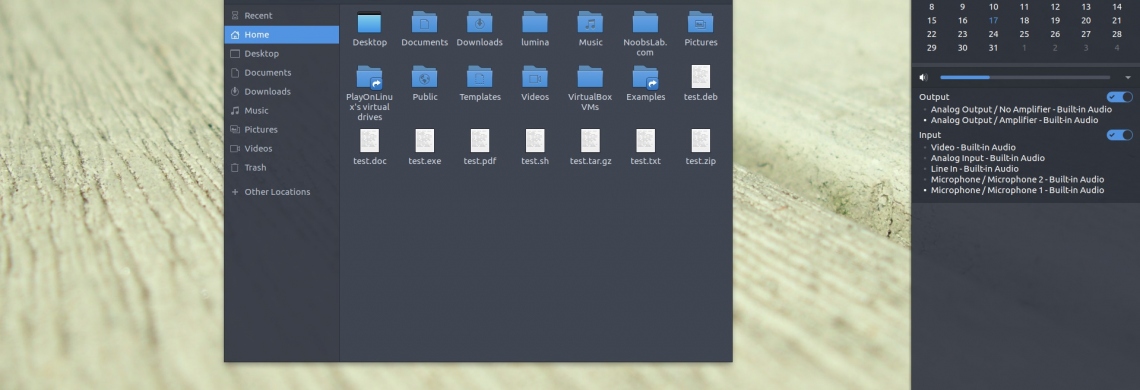Open the Downloads folder icon

[x=479, y=23]
